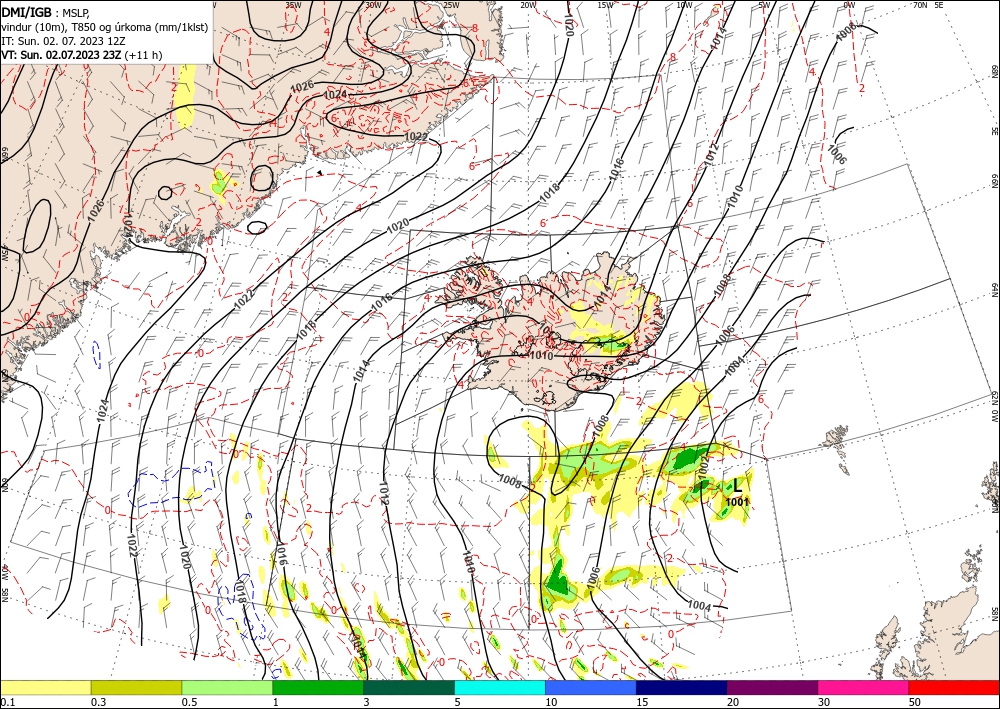The height and width of the screenshot is (709, 1000).
Task: Click the '35W' longitude label at top
Action: tap(293, 5)
